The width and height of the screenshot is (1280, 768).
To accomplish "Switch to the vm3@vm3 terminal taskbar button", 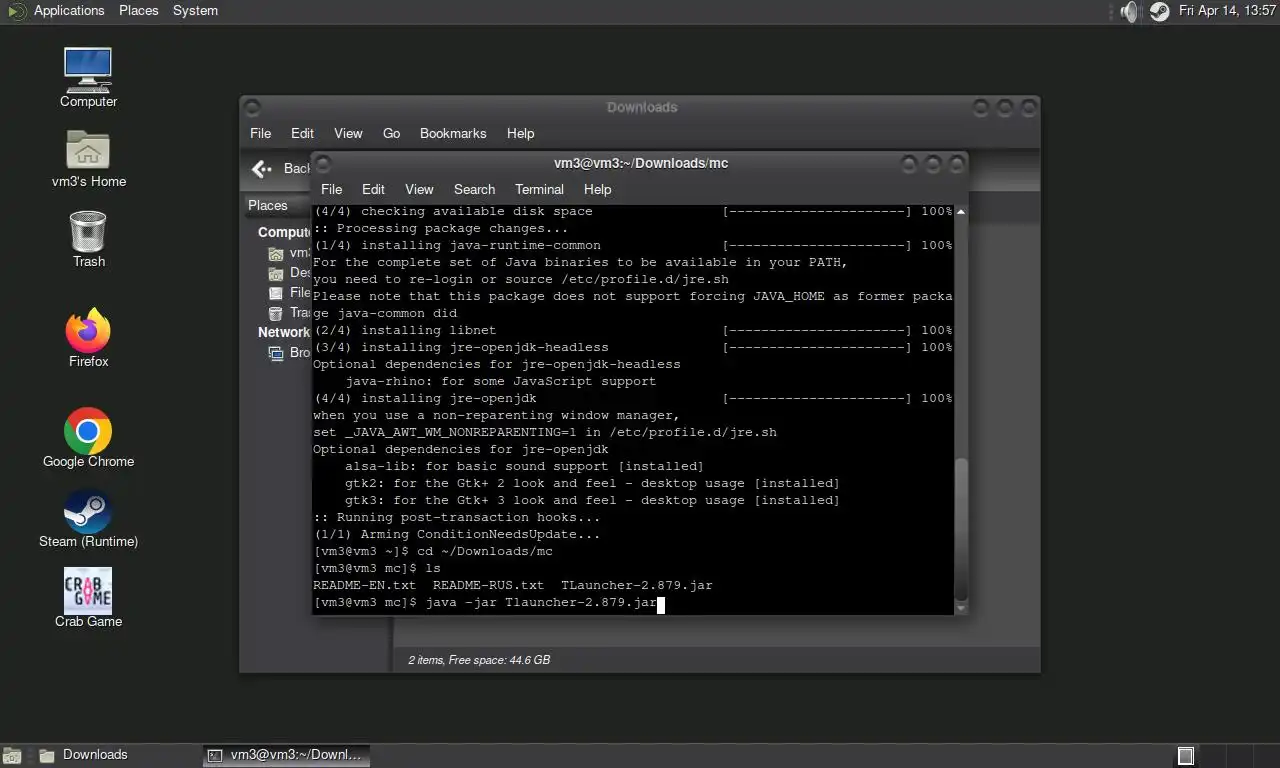I will tap(286, 755).
